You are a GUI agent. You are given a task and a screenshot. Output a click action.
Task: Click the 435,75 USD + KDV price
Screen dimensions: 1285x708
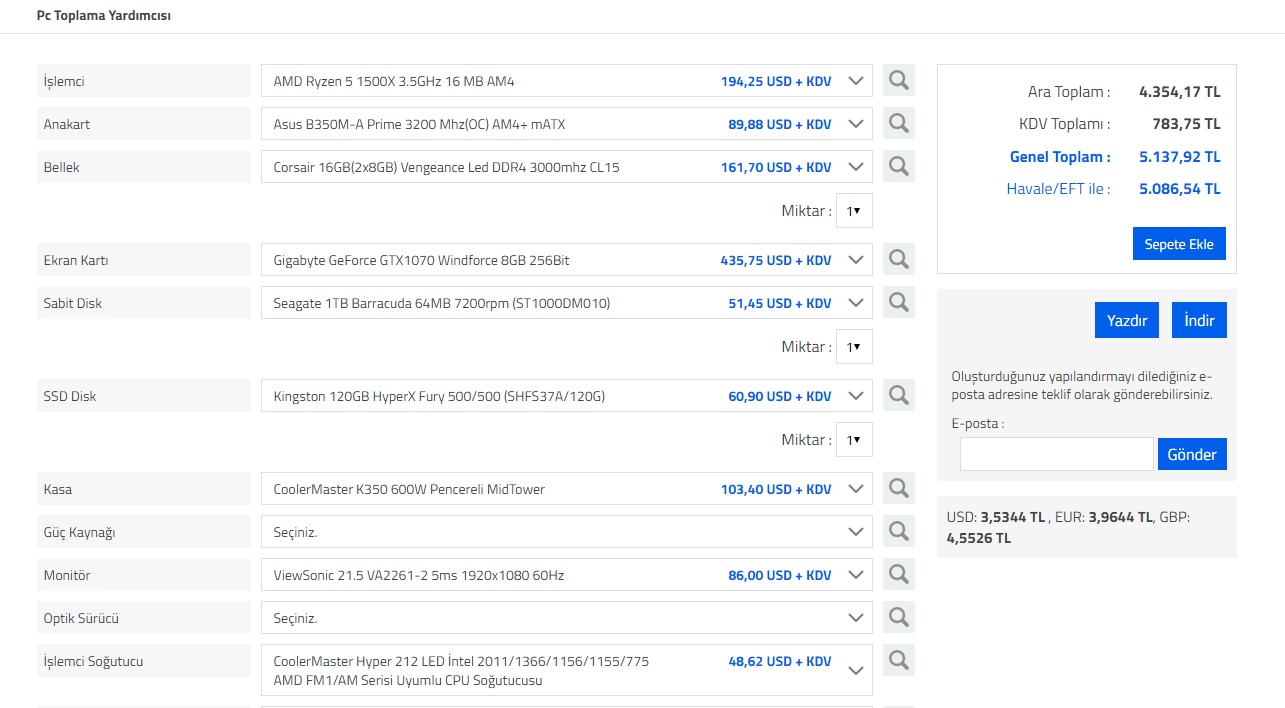tap(776, 260)
